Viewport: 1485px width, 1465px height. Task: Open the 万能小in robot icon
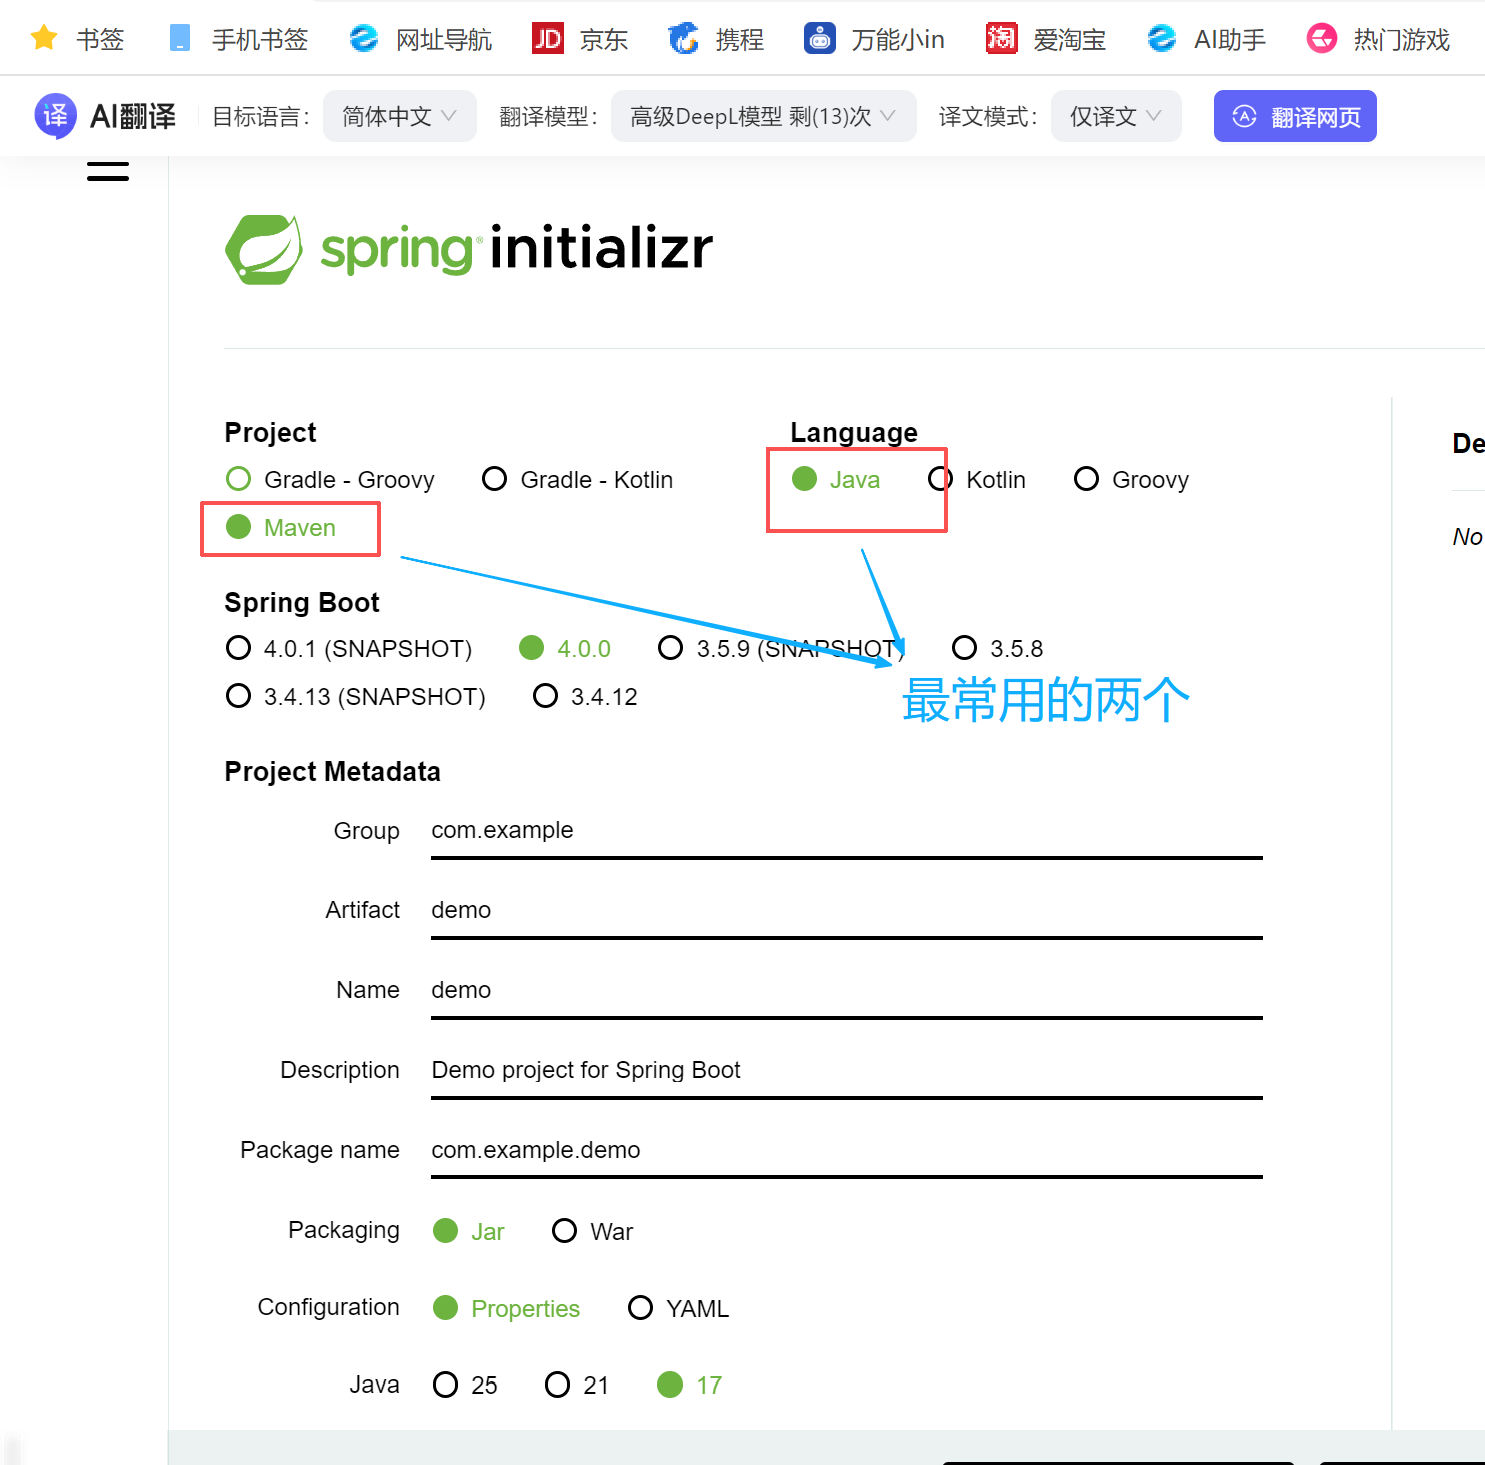pos(820,39)
